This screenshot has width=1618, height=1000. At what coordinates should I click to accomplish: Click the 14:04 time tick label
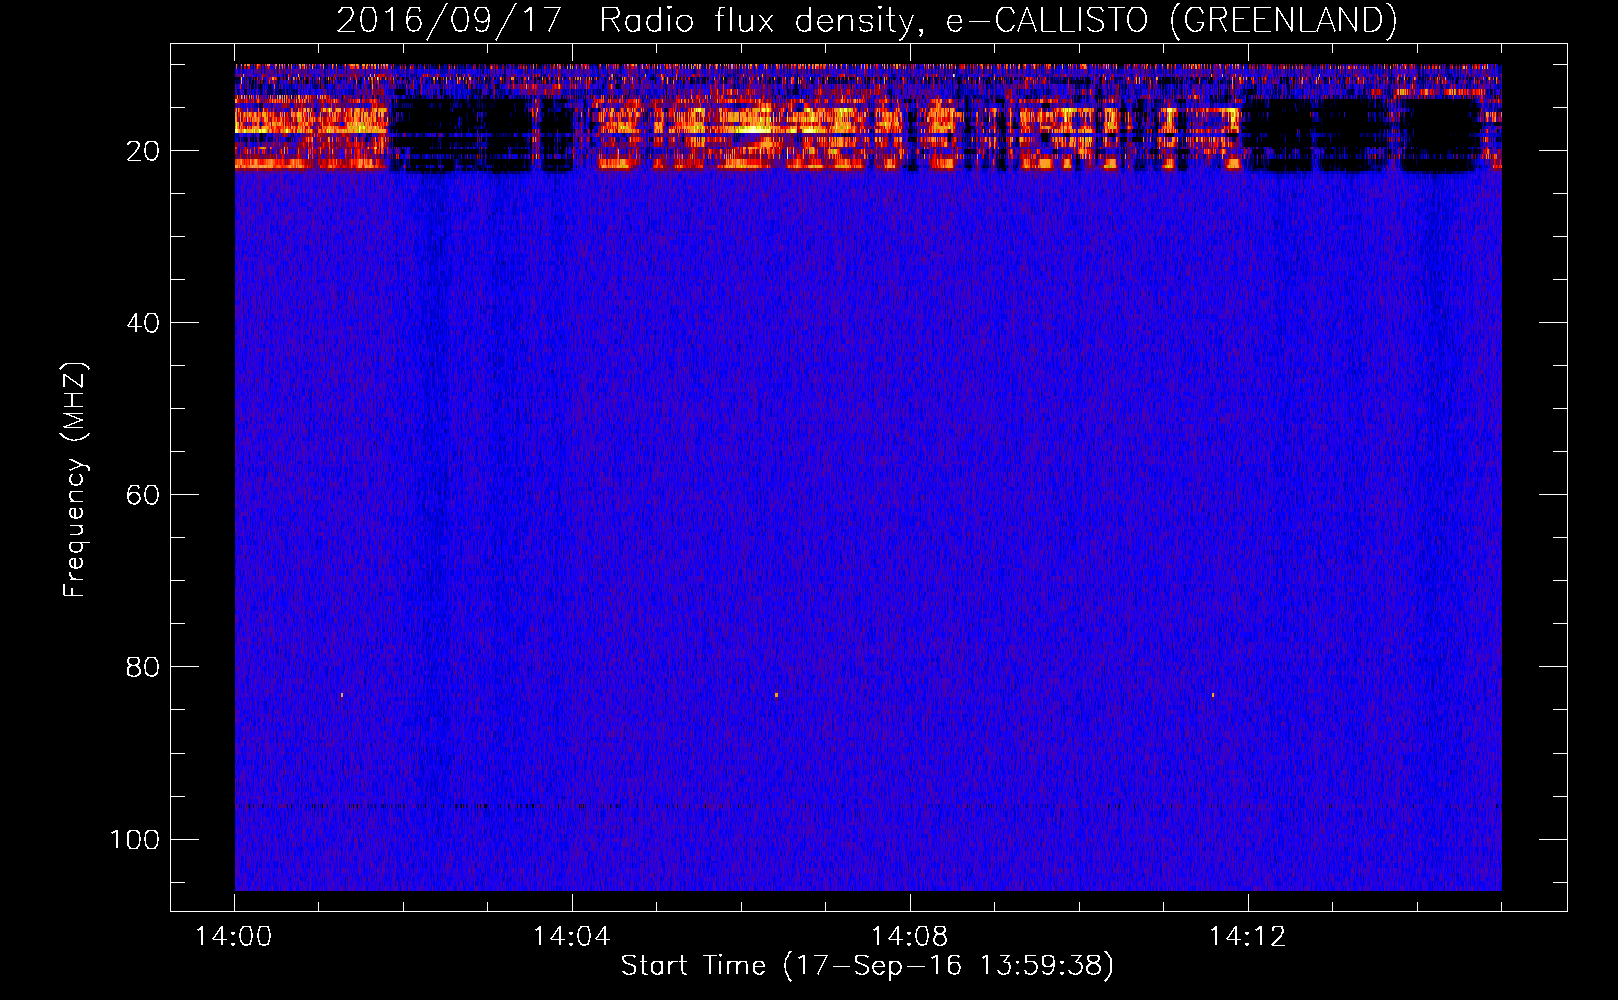point(572,937)
